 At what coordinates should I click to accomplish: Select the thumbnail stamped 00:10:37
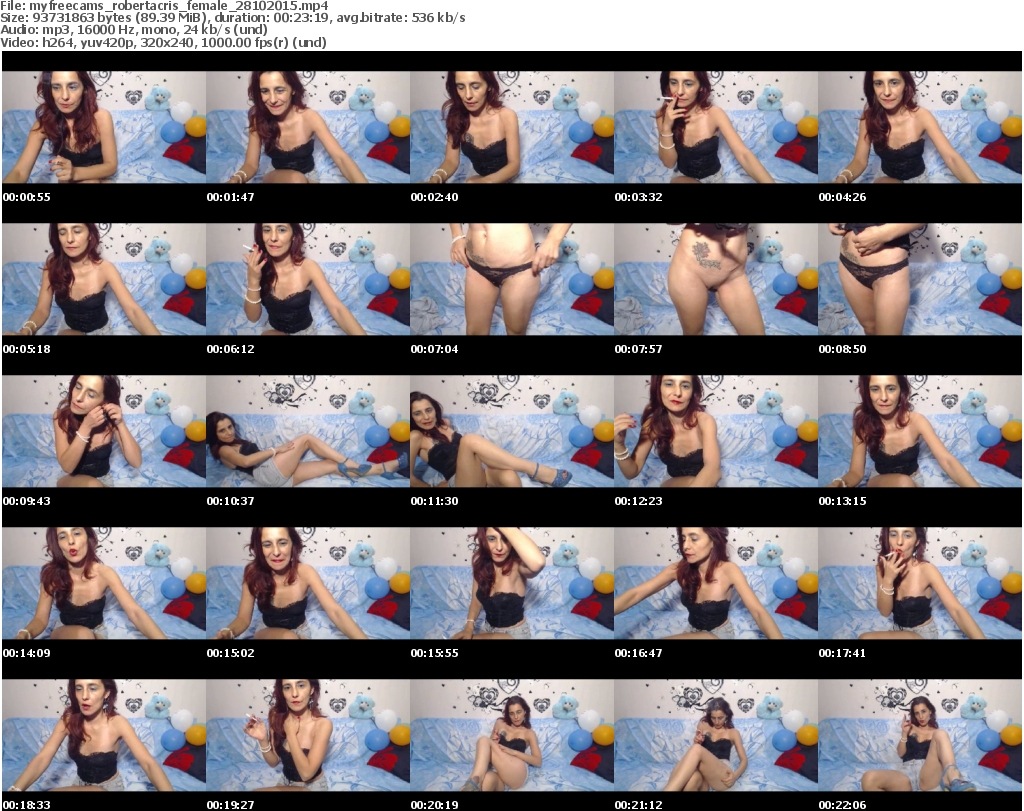point(308,431)
